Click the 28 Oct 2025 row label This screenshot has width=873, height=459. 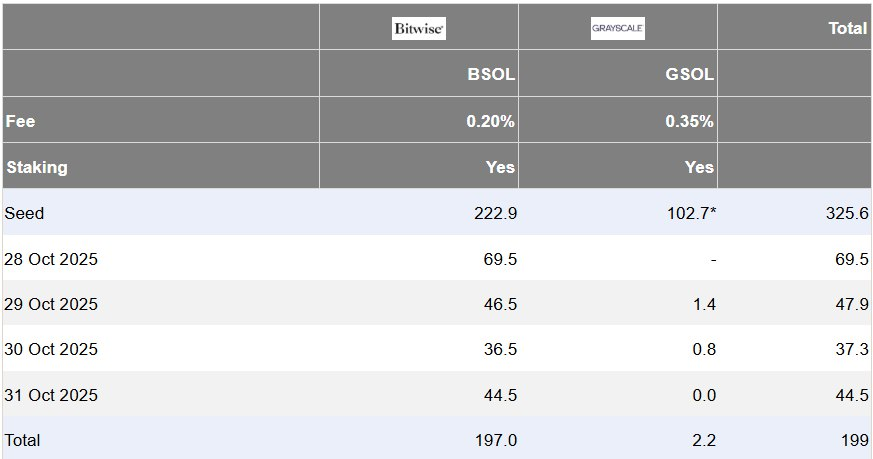click(51, 260)
